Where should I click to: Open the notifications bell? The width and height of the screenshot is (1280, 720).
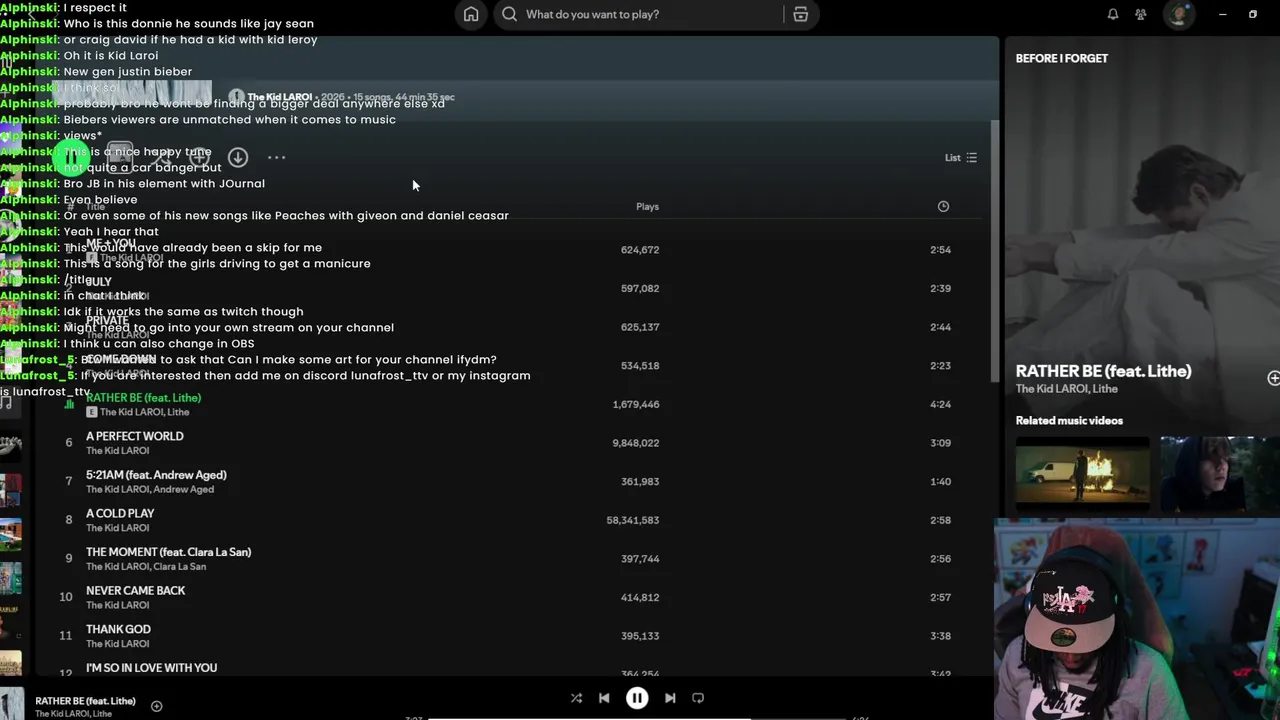[1112, 14]
